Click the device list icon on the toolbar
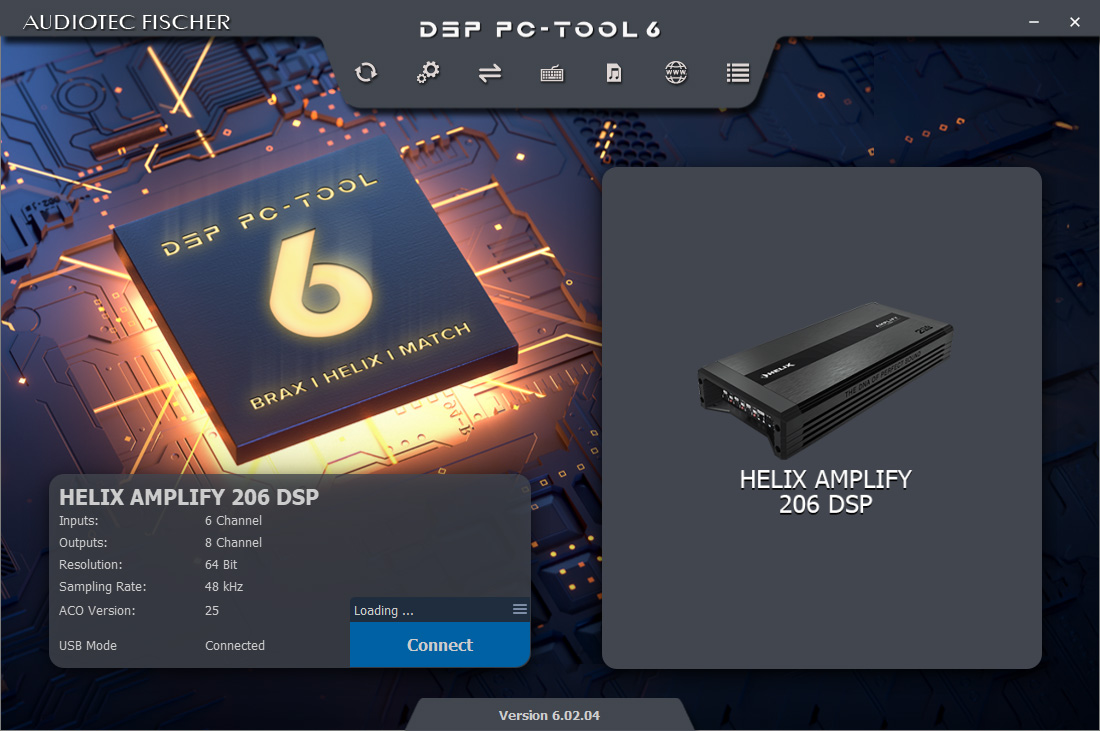The height and width of the screenshot is (731, 1100). [737, 73]
